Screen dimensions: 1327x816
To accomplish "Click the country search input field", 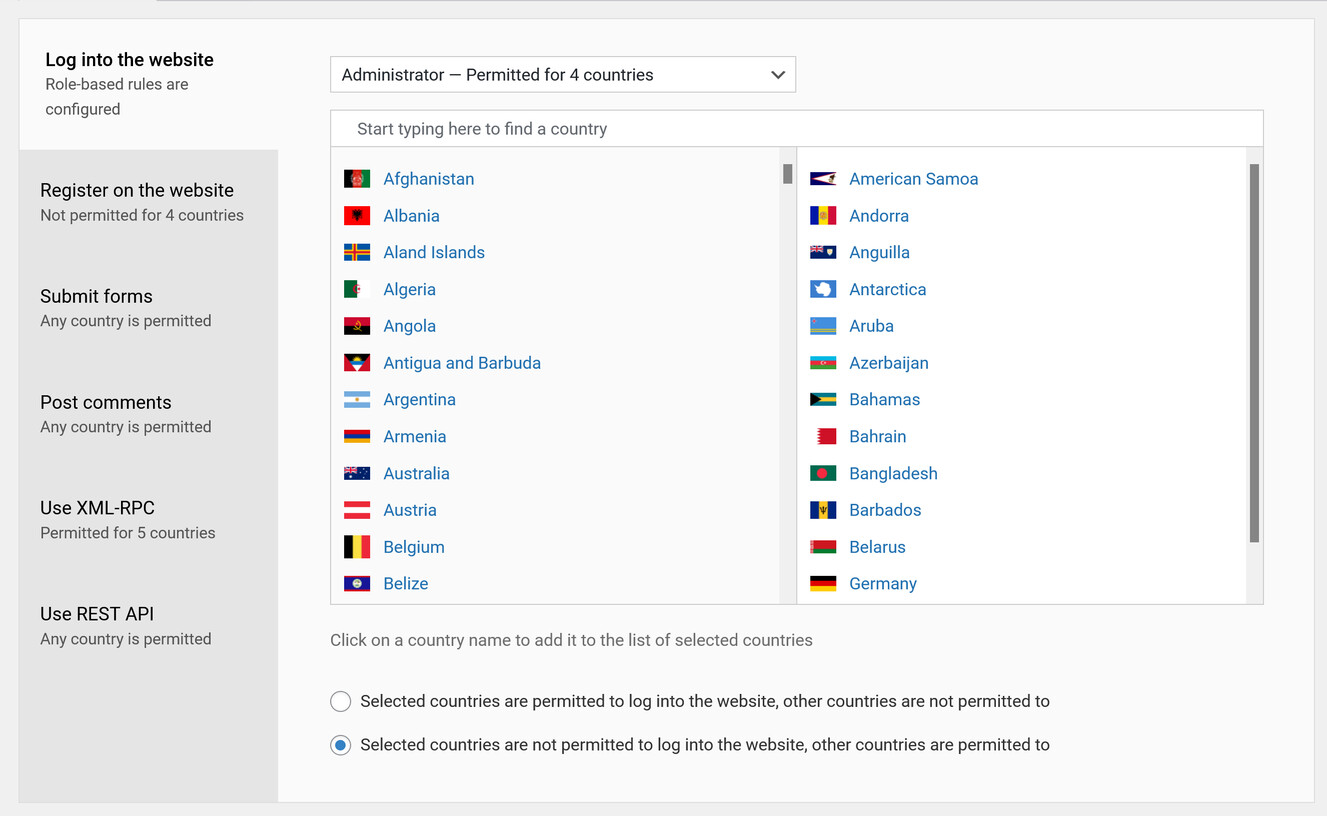I will coord(796,129).
